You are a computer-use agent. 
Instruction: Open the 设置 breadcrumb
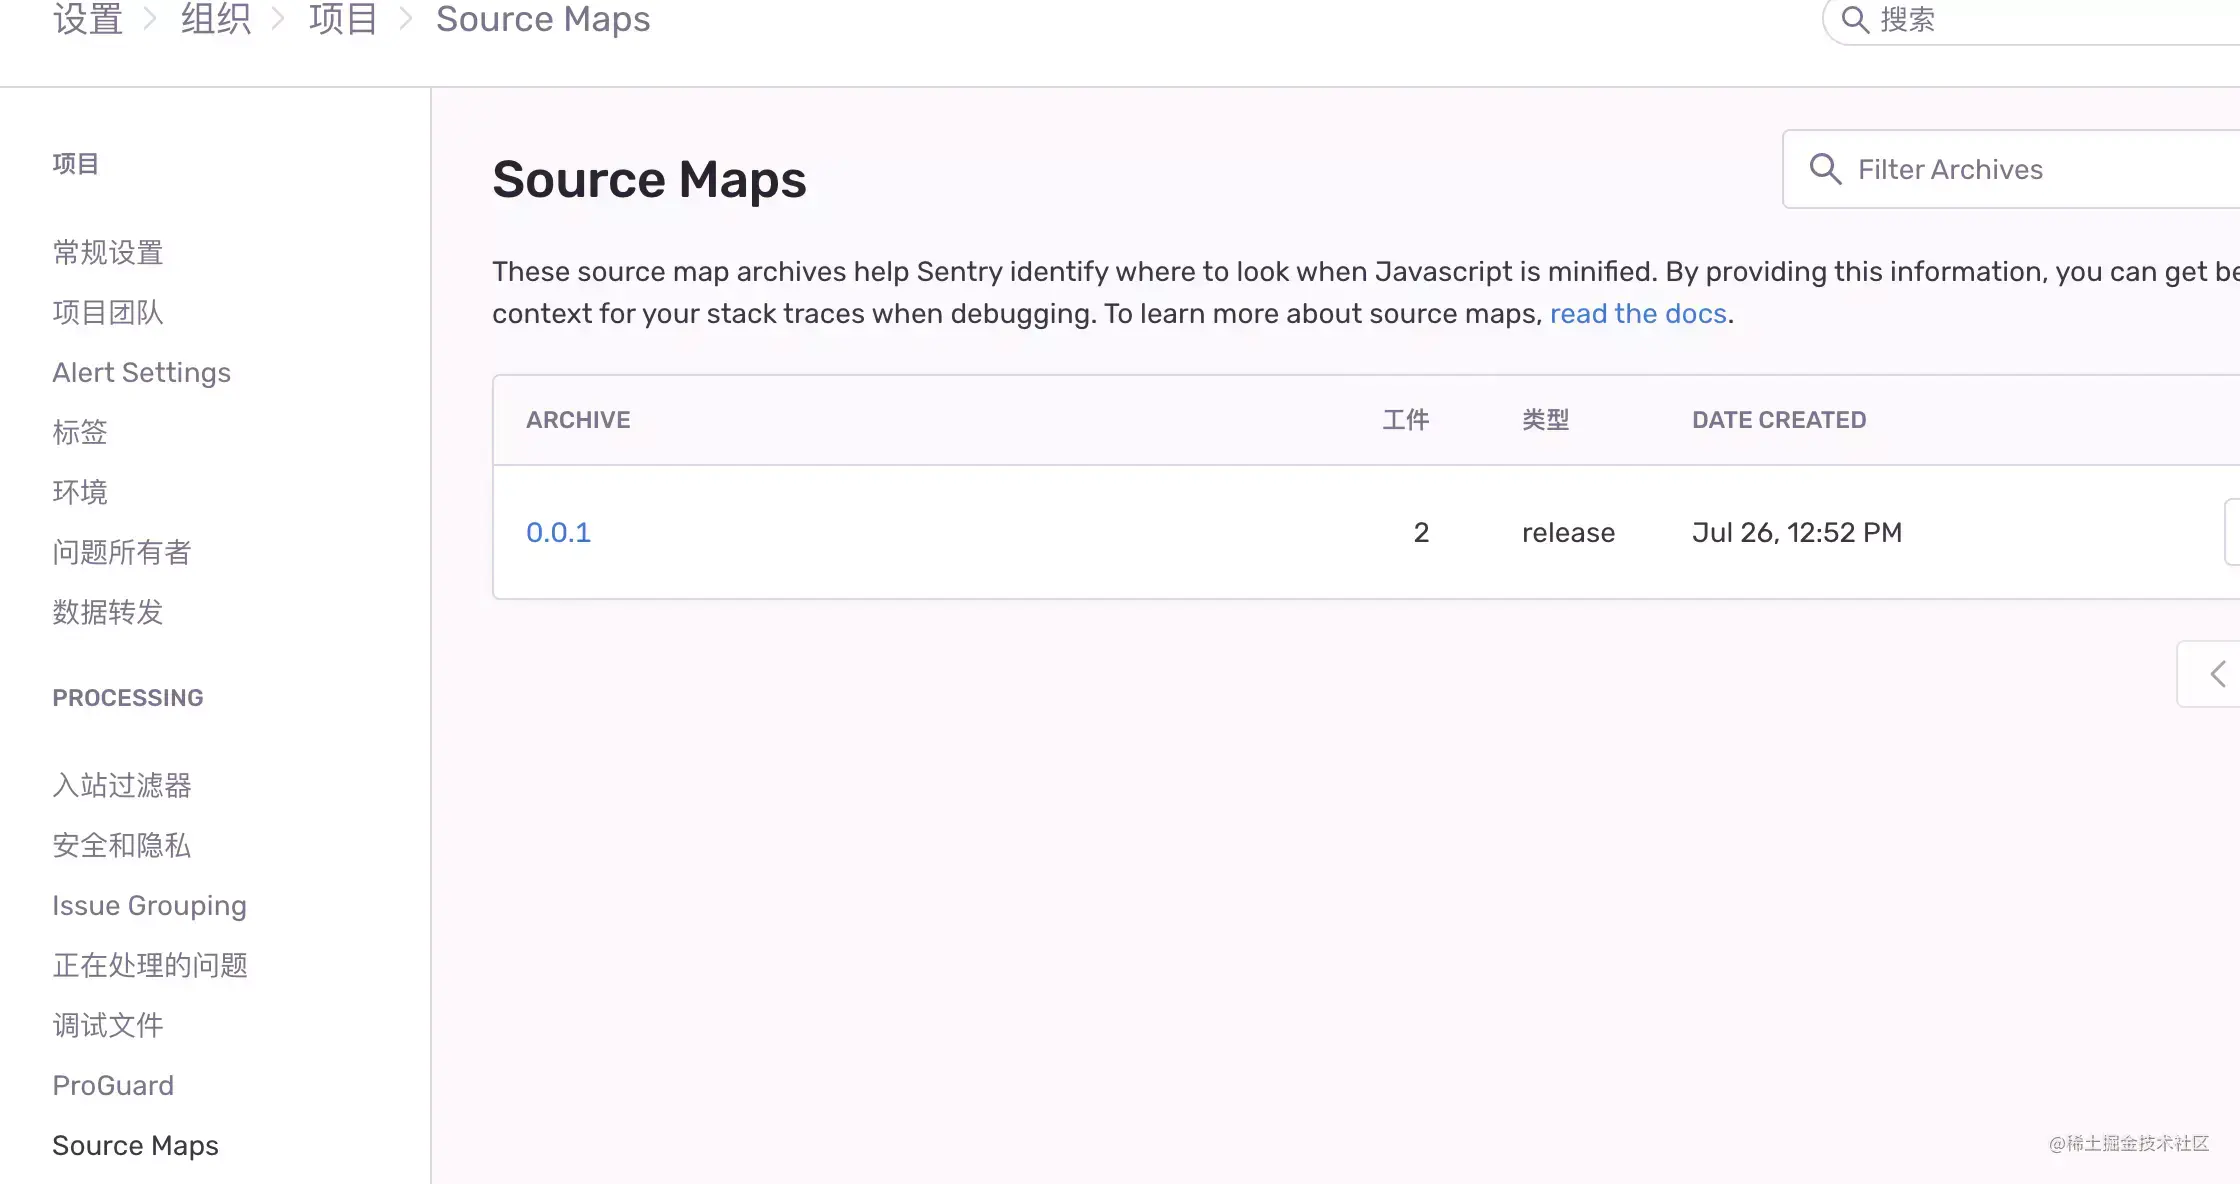[88, 19]
